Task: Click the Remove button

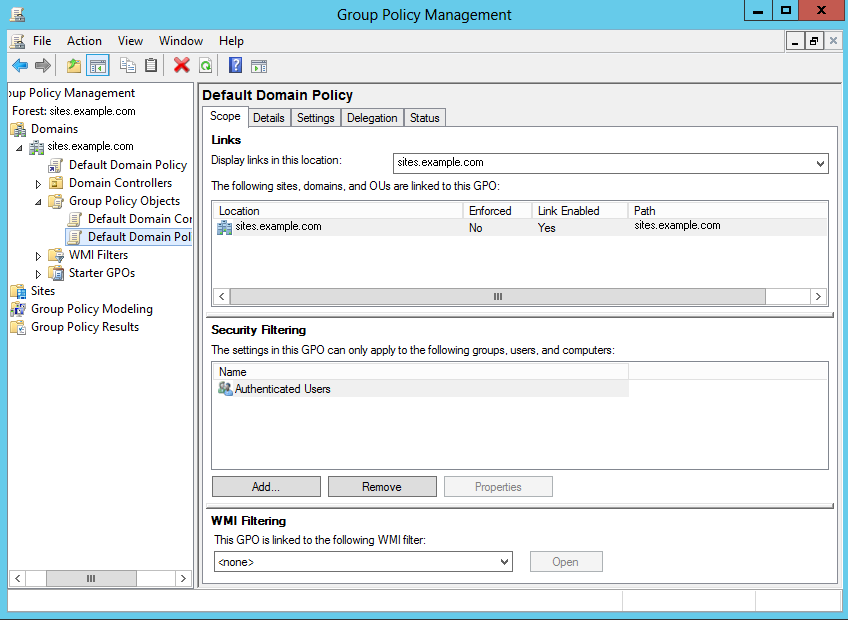Action: (x=382, y=486)
